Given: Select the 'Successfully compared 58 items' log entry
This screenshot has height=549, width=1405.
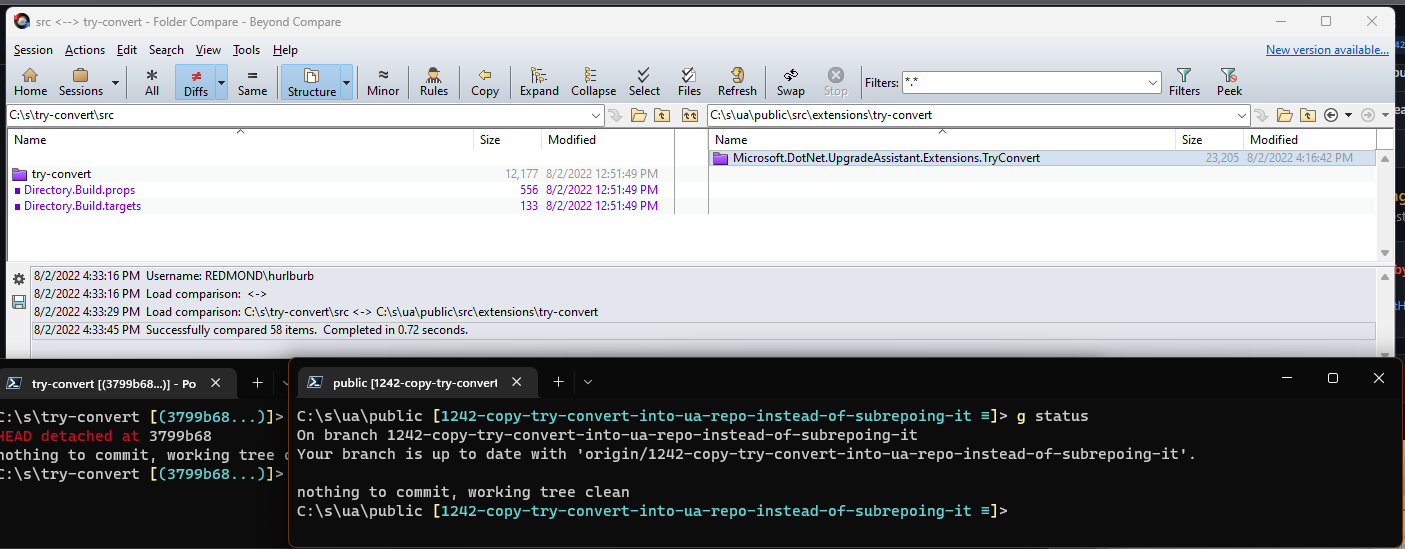Looking at the screenshot, I should [x=703, y=330].
